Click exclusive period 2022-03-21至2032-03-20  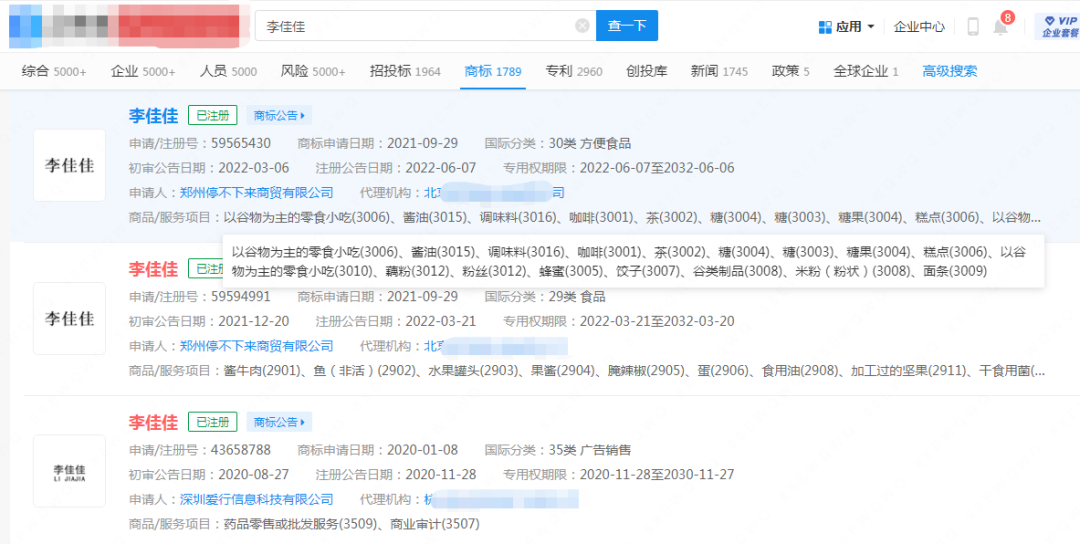coord(657,321)
